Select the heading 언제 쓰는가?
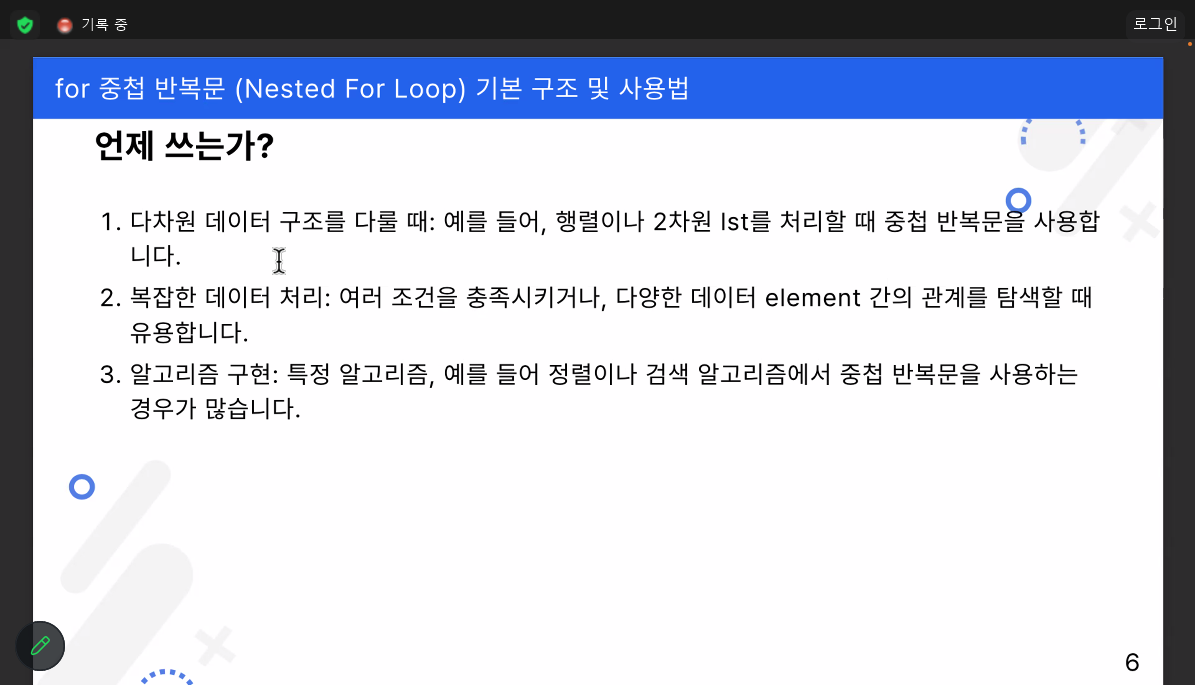 pos(184,146)
